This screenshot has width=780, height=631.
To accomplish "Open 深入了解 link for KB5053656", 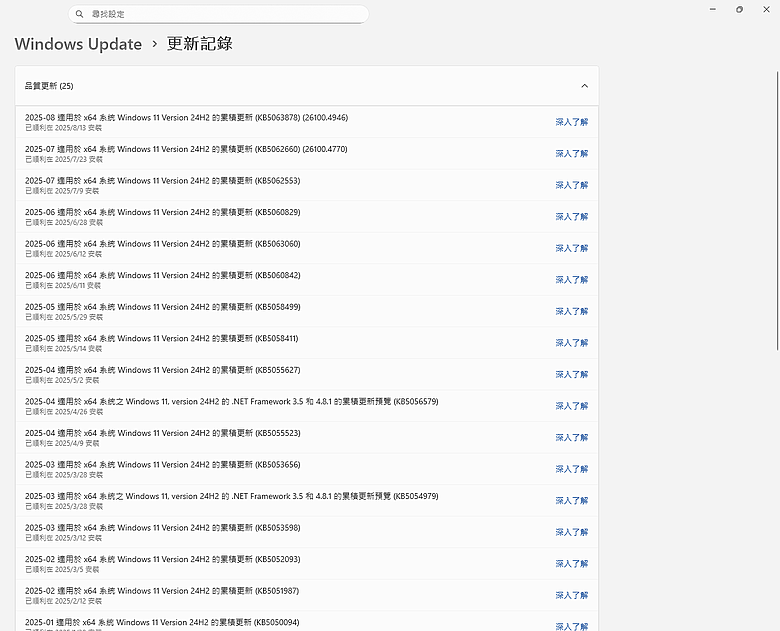I will tap(572, 469).
